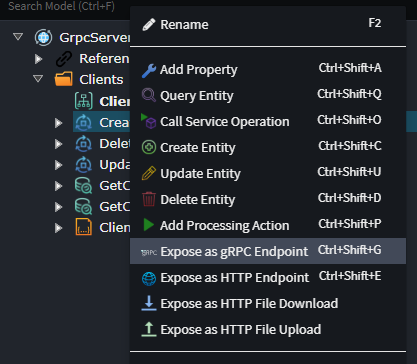
Task: Click the pencil icon beside Rename
Action: pyautogui.click(x=149, y=25)
